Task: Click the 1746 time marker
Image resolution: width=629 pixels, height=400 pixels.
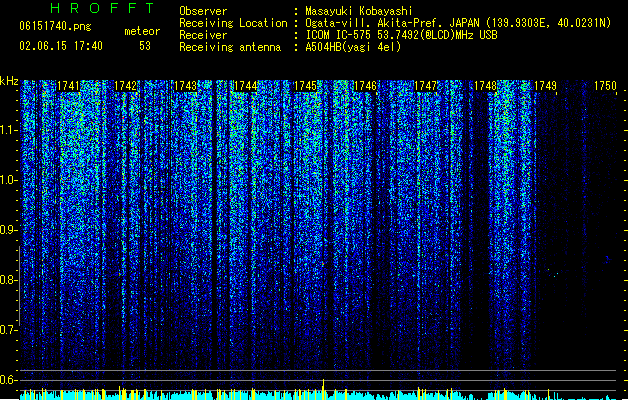Action: click(x=365, y=86)
